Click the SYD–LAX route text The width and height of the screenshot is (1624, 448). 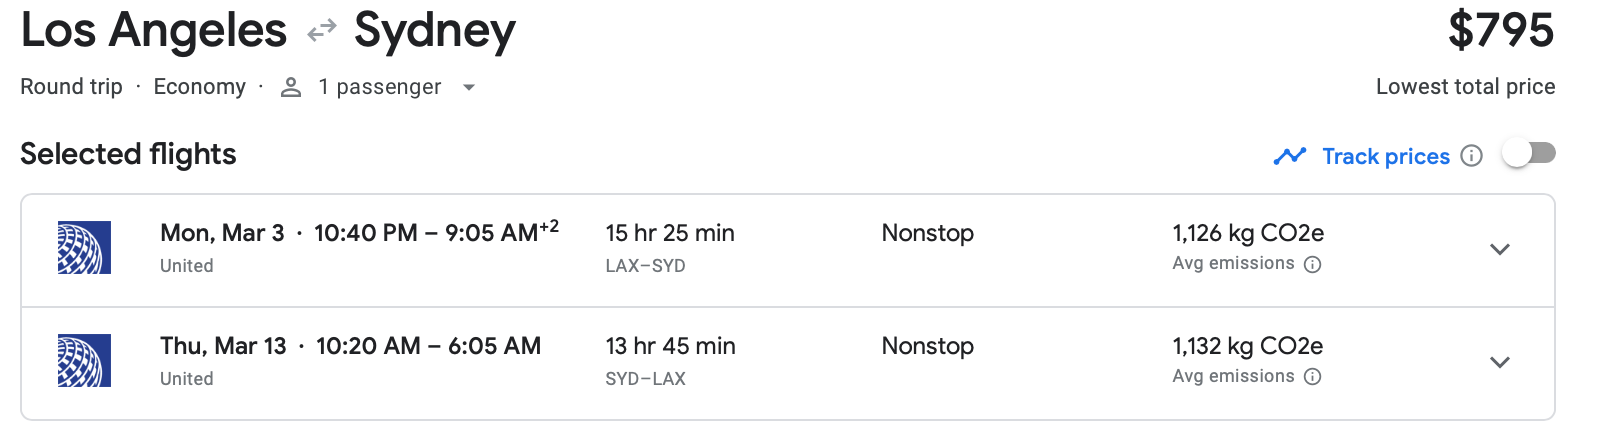645,379
